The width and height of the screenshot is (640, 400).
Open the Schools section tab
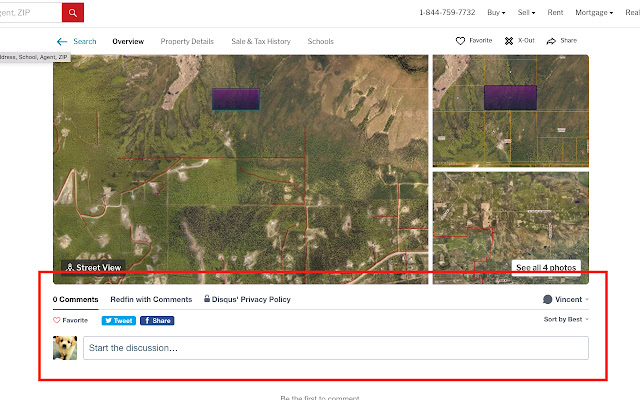(x=320, y=41)
